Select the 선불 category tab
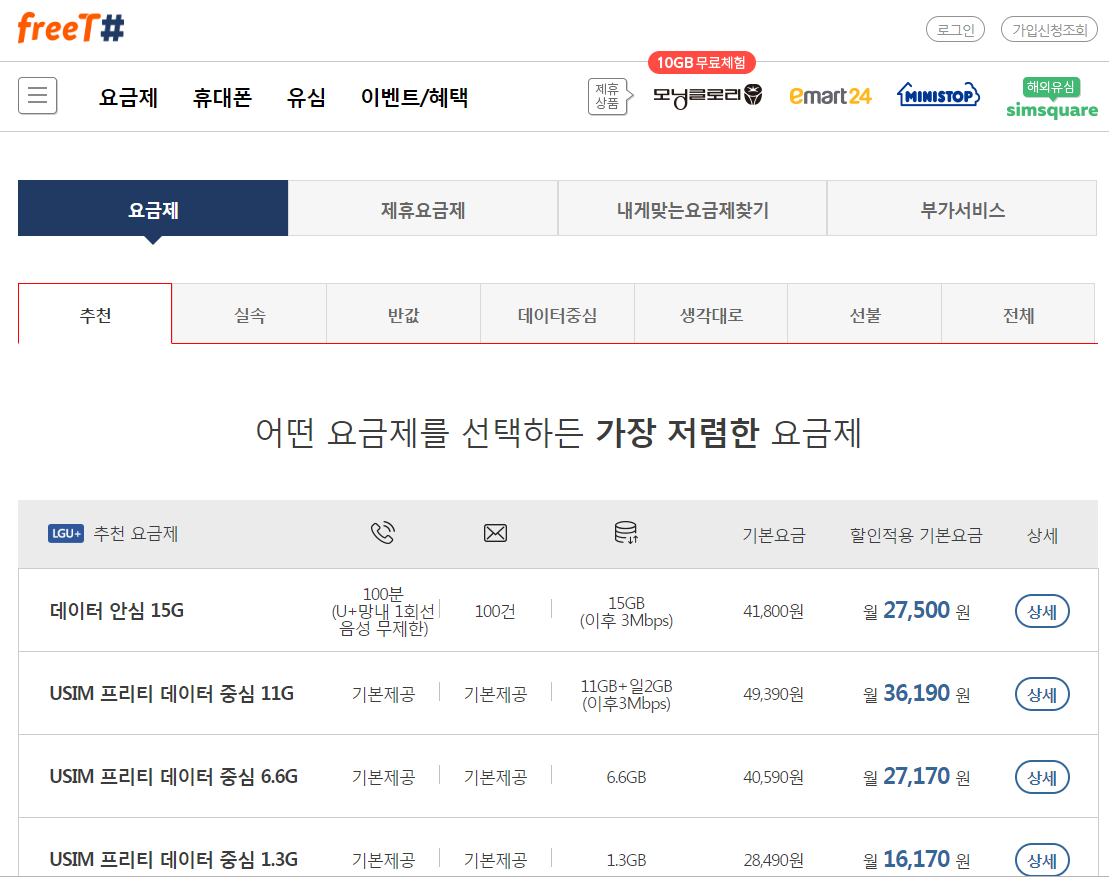The image size is (1109, 883). pos(864,314)
